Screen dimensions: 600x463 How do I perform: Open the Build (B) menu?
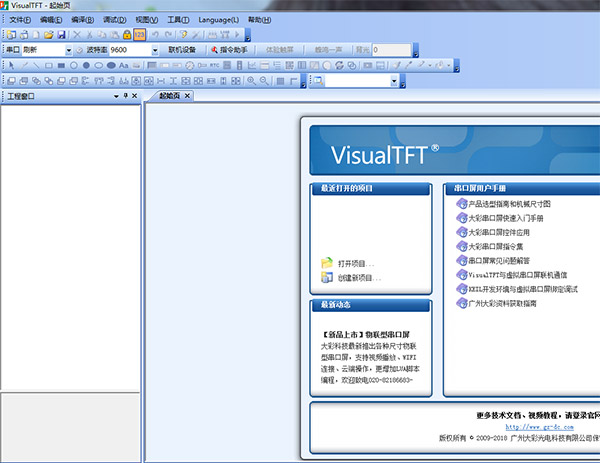coord(82,20)
